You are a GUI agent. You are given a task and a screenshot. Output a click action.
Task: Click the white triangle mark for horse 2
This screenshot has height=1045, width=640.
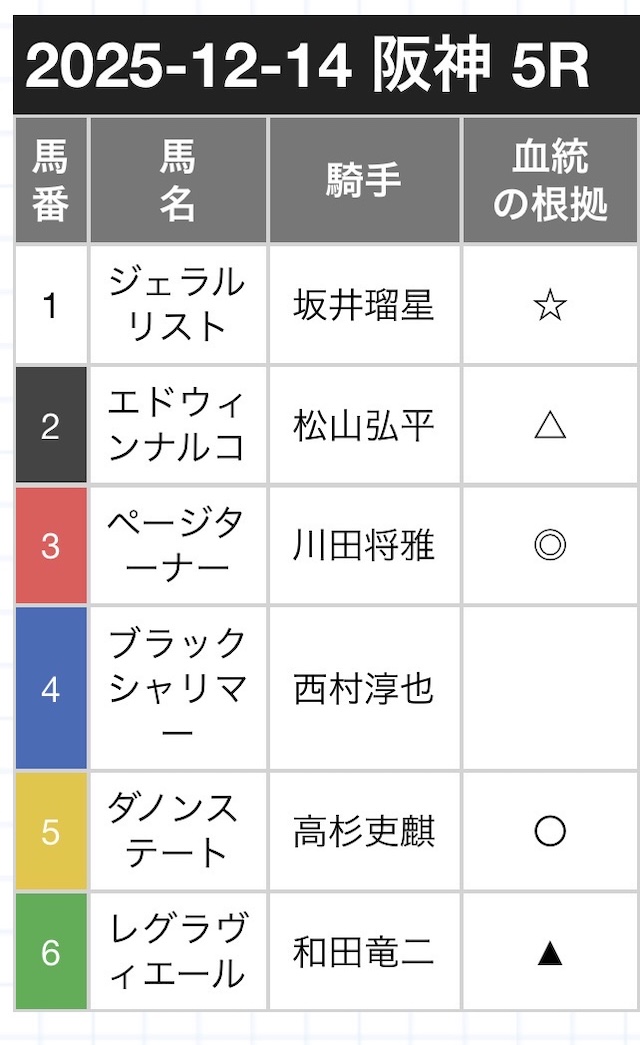[550, 427]
